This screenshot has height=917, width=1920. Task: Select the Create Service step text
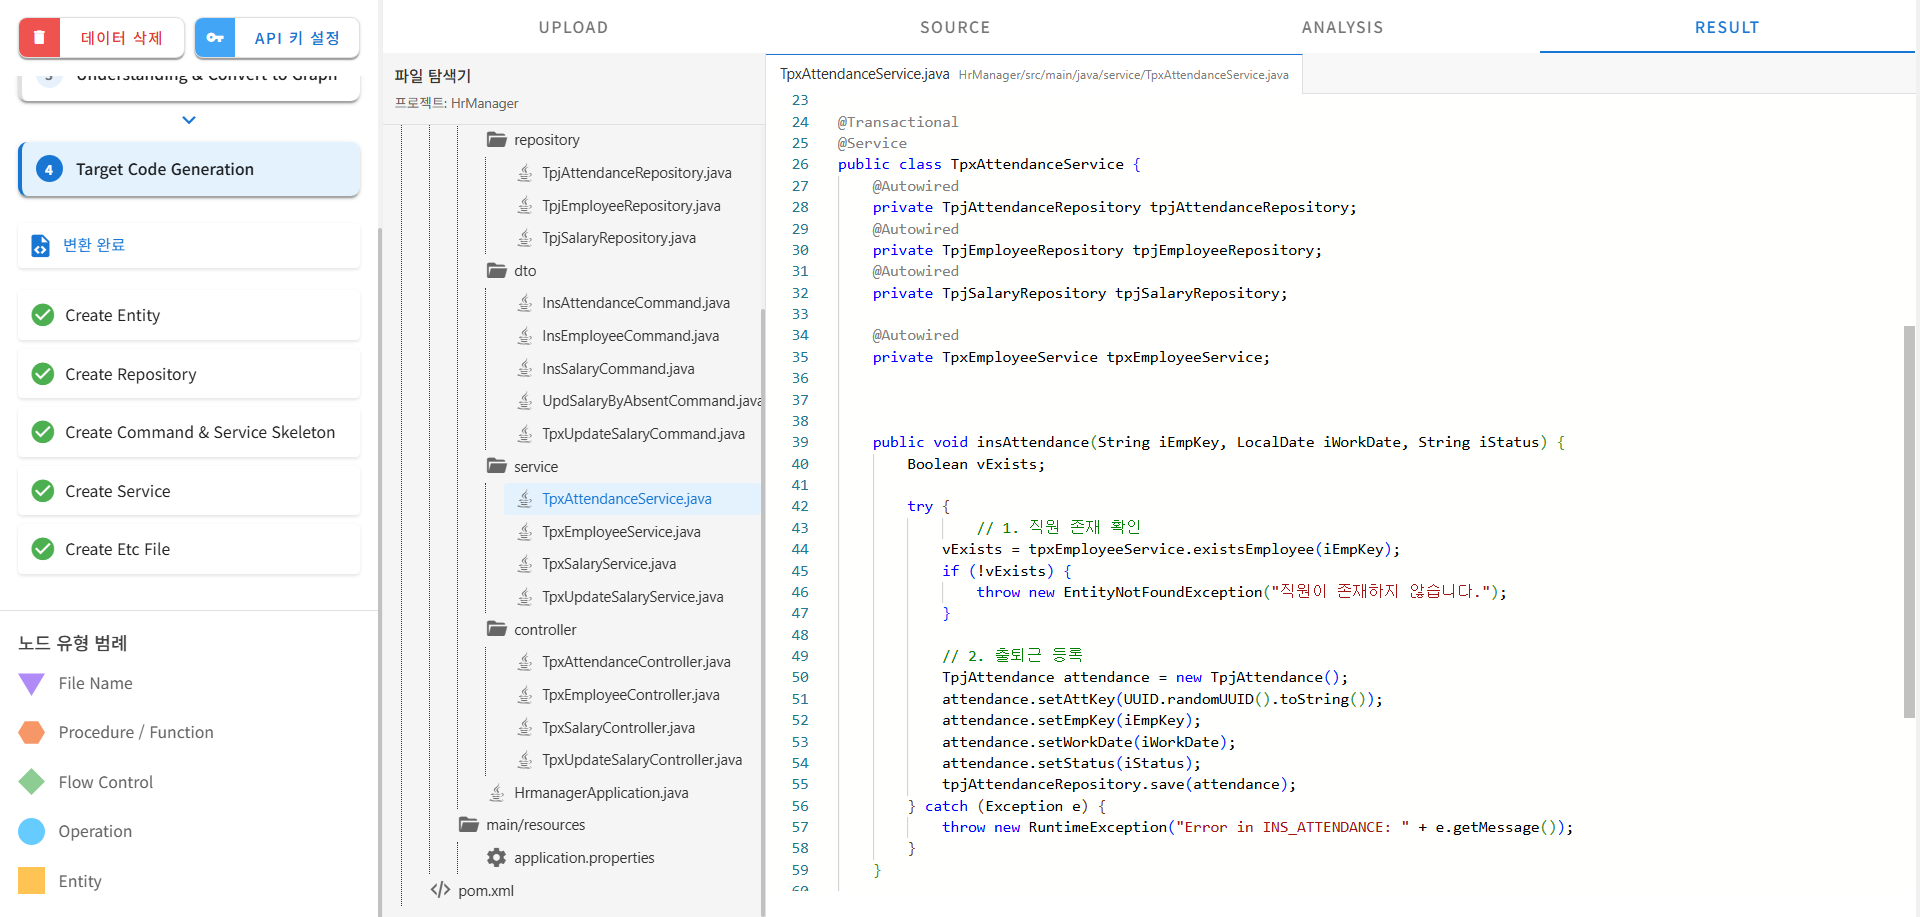118,491
